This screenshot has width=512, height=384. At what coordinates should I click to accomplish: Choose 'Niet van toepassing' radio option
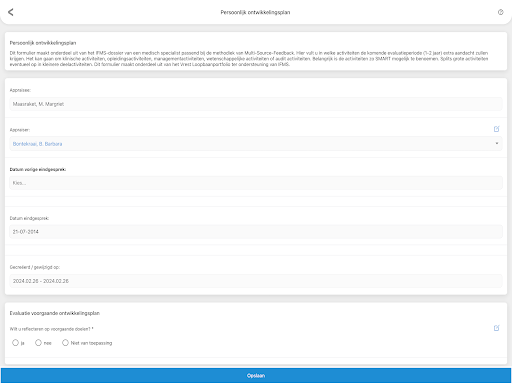click(x=65, y=343)
